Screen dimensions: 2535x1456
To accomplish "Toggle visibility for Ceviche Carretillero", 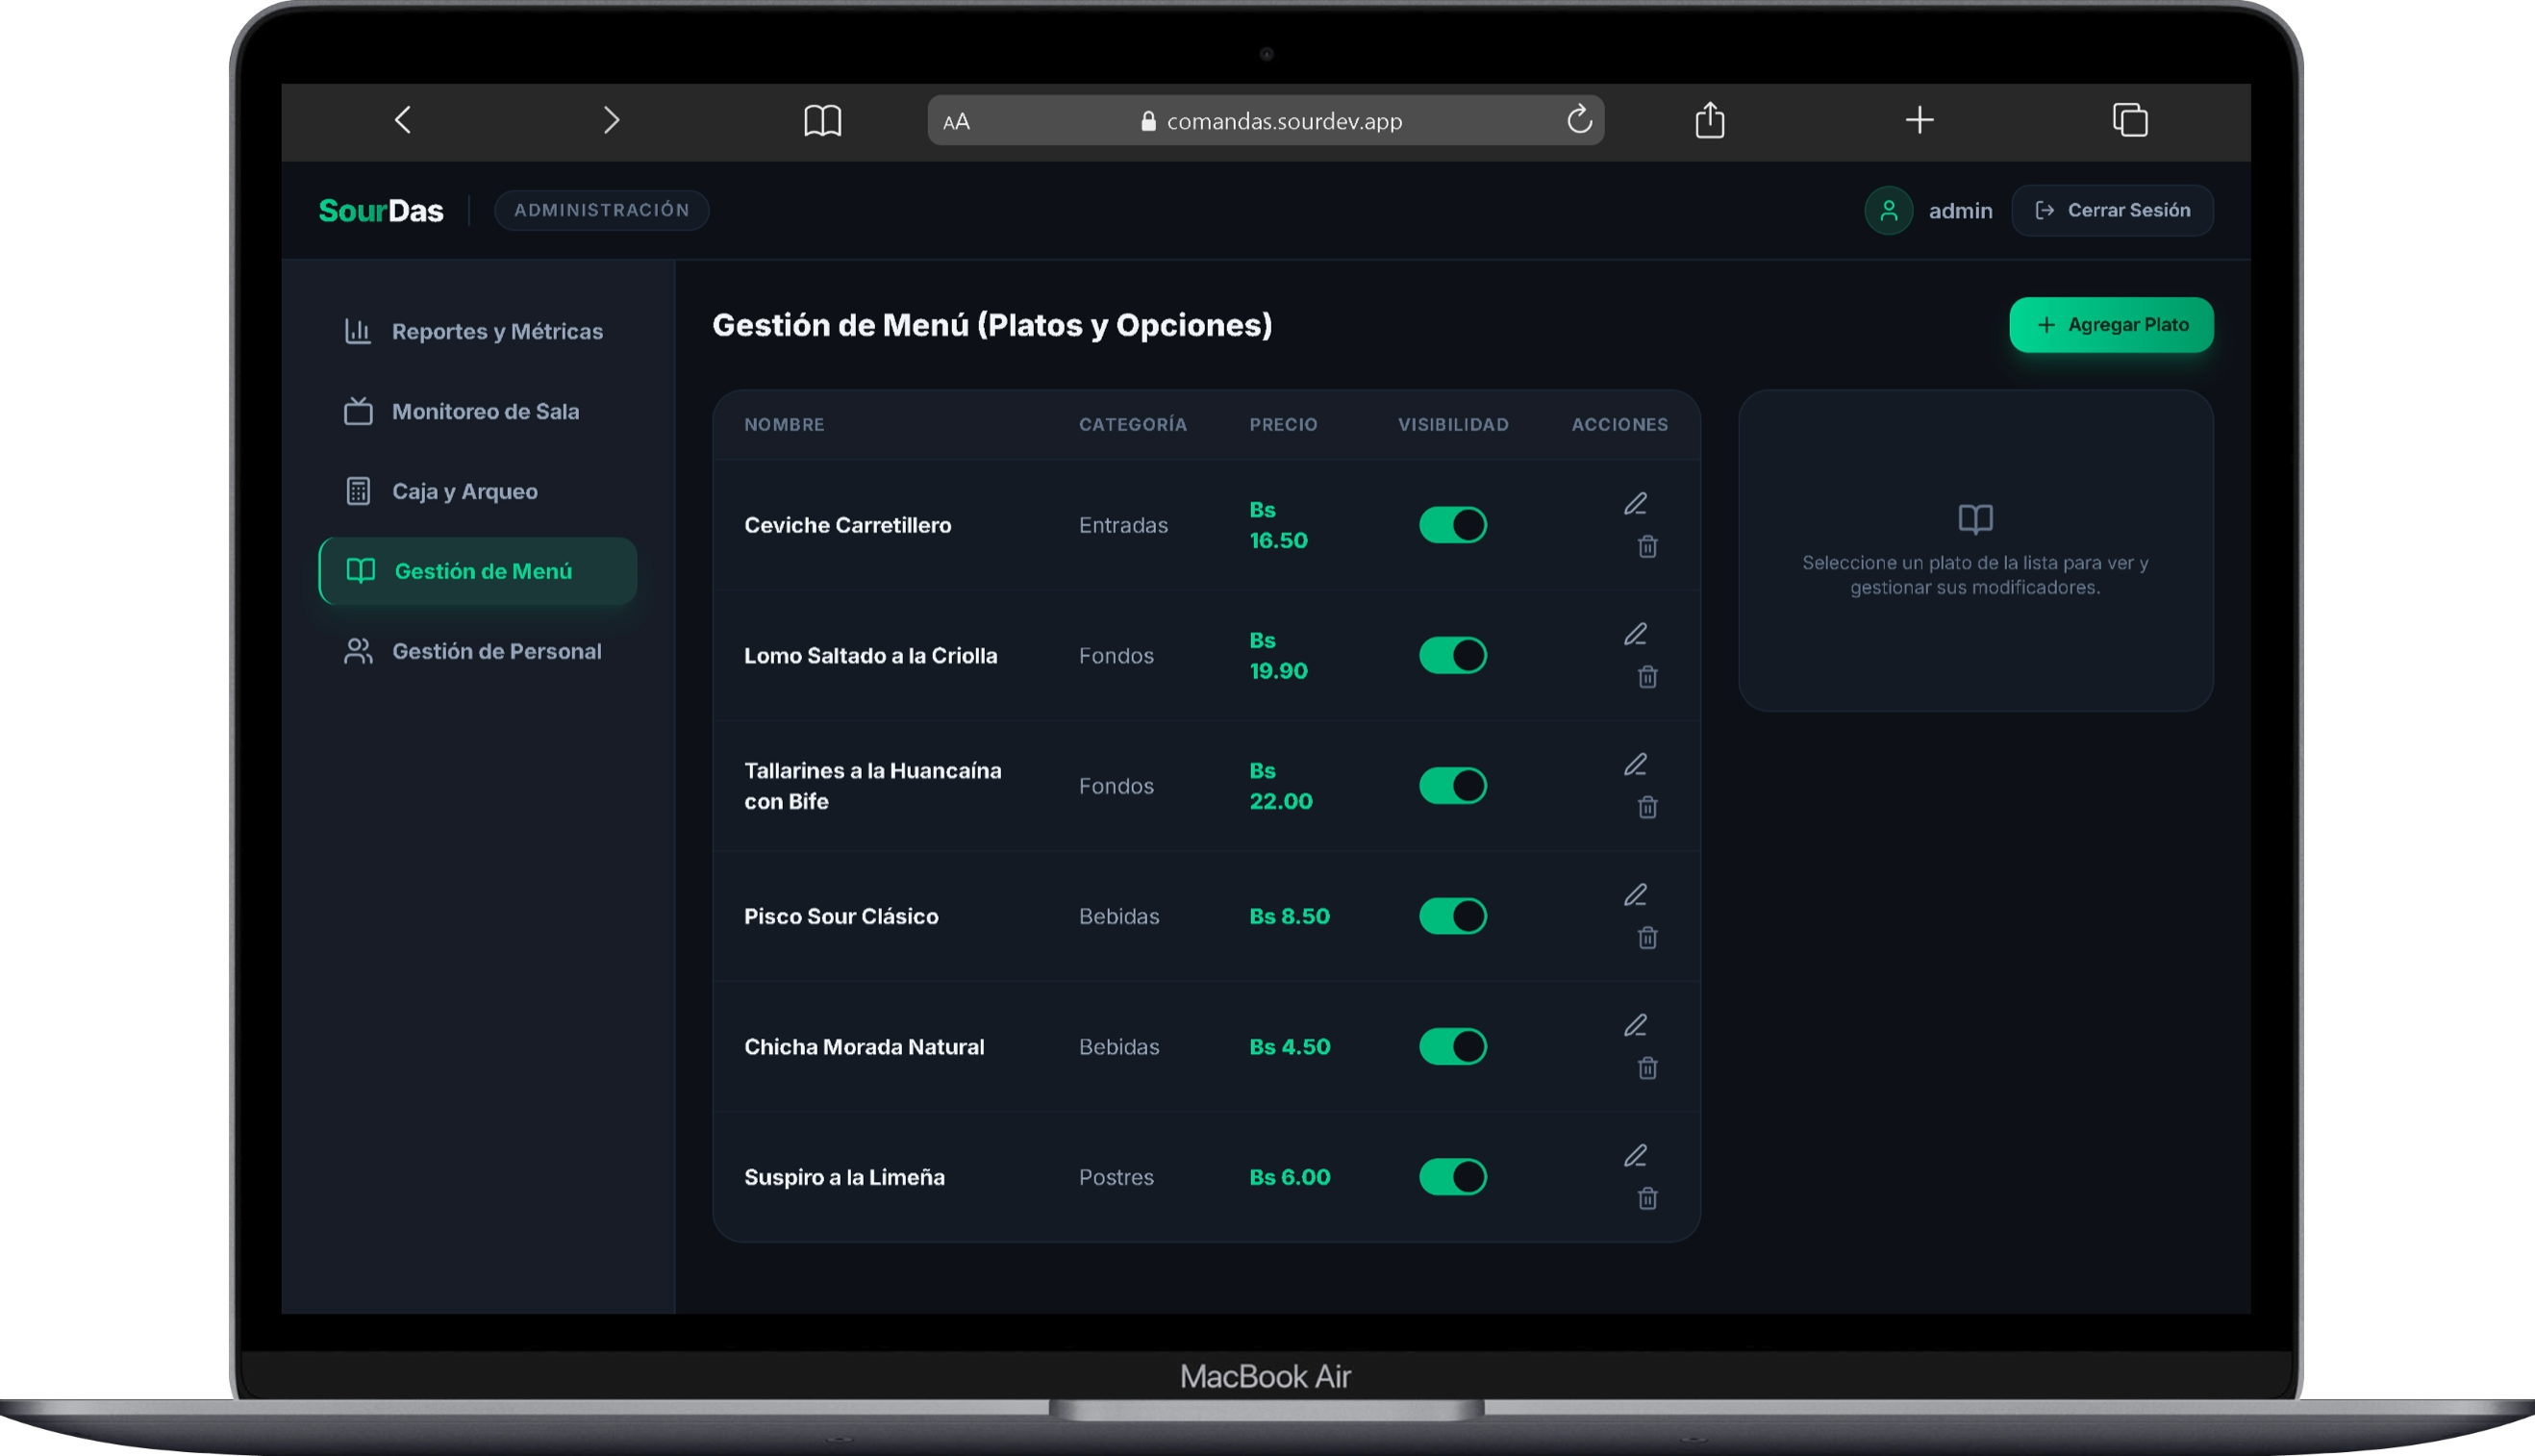I will coord(1452,525).
